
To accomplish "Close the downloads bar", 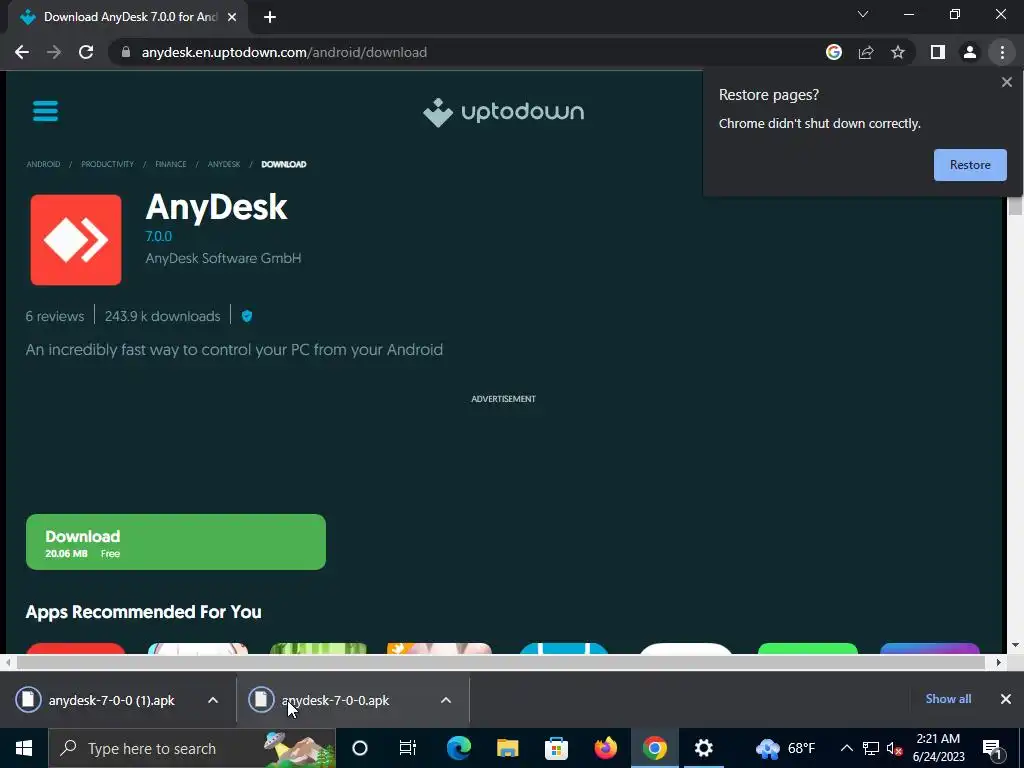I will 1006,699.
